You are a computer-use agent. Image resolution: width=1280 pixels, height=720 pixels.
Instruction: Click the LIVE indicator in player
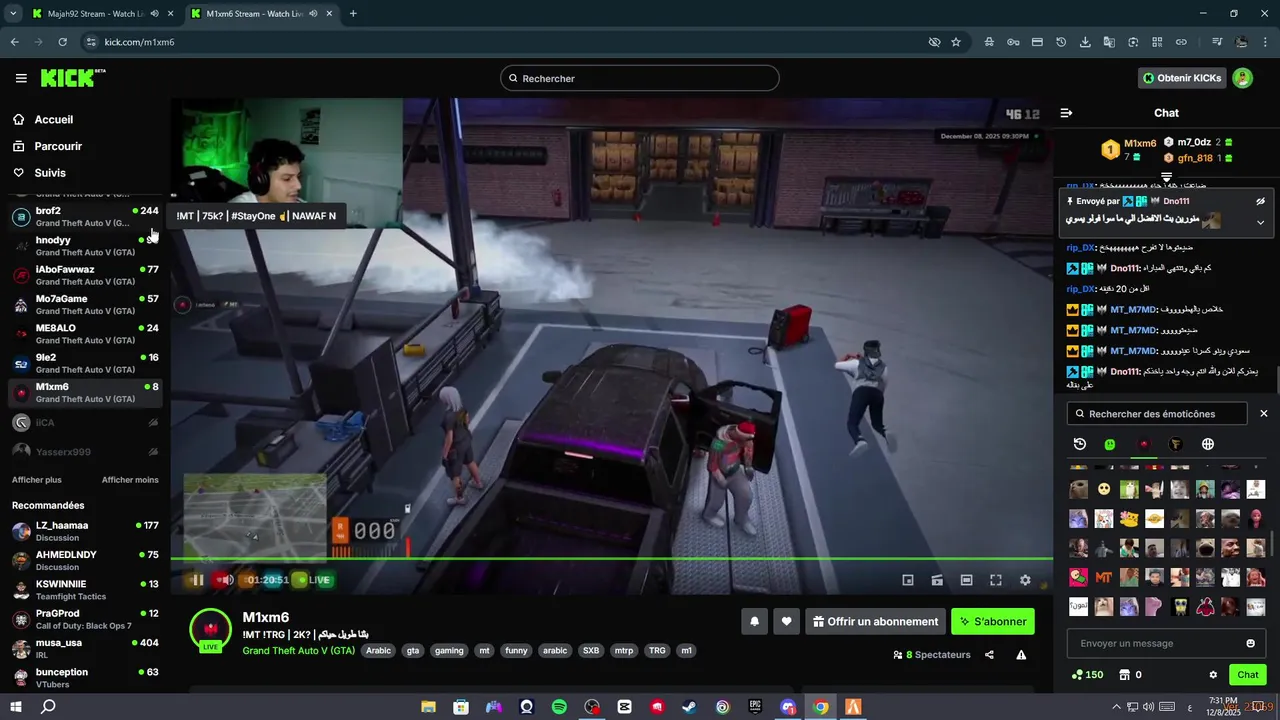tap(311, 580)
